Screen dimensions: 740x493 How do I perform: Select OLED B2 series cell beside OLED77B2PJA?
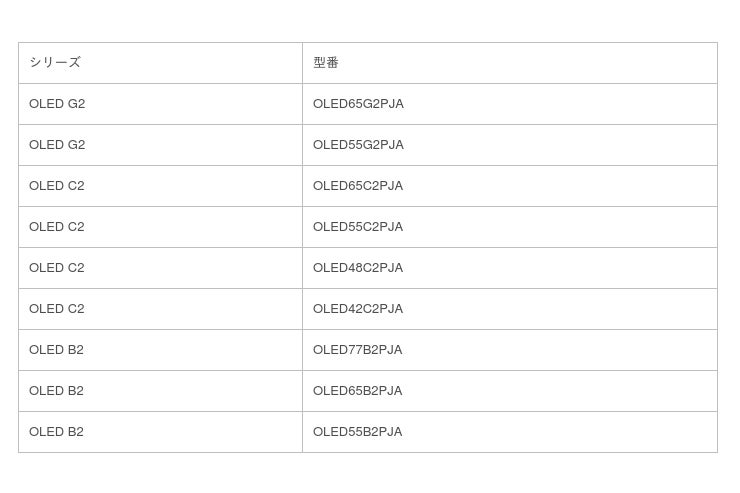pos(56,350)
